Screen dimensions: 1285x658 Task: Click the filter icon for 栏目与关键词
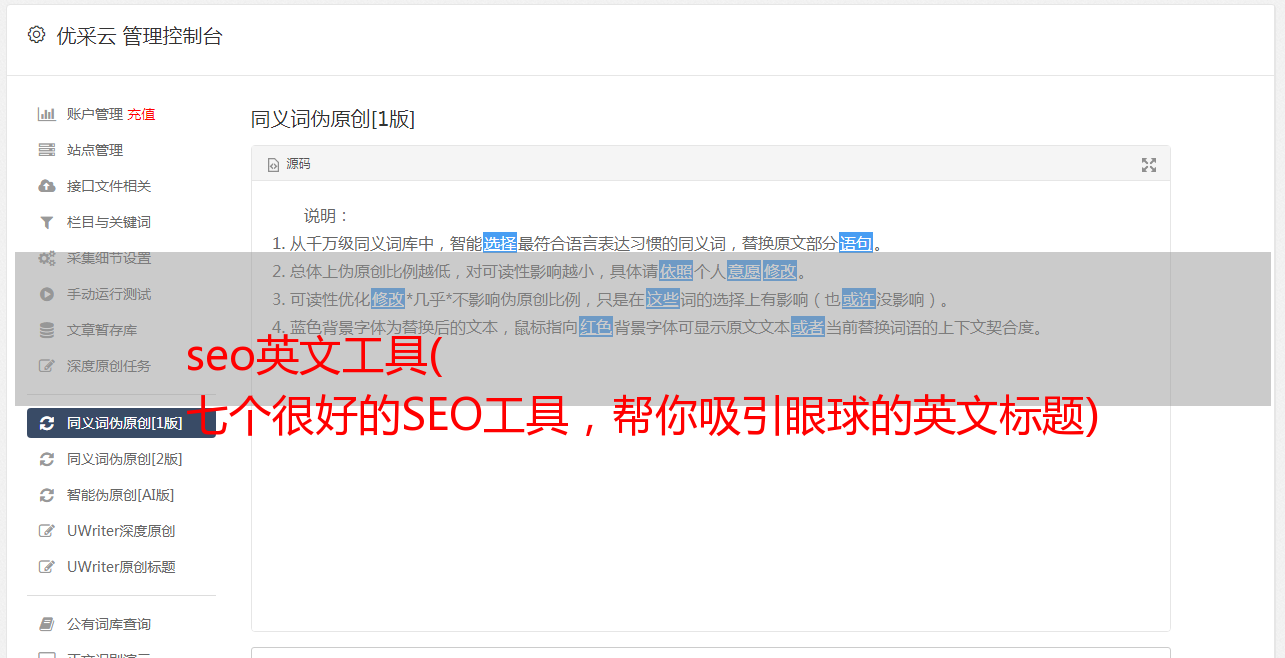(46, 222)
